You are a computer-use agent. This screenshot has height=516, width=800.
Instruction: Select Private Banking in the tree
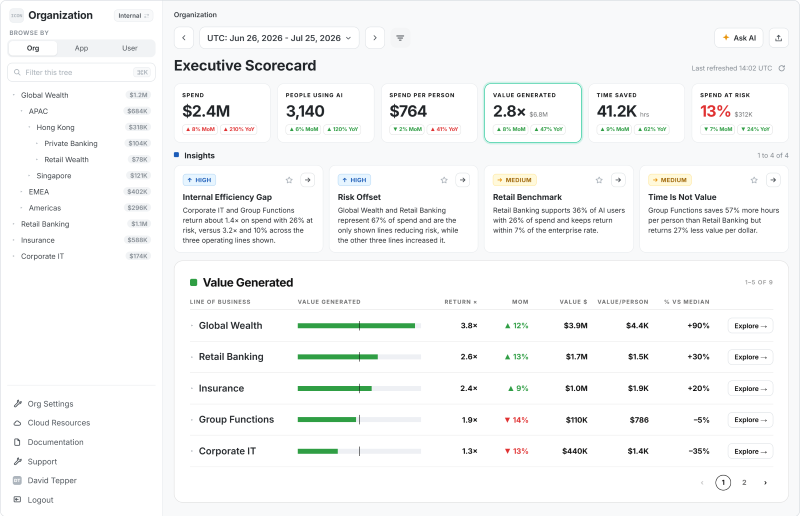point(71,143)
